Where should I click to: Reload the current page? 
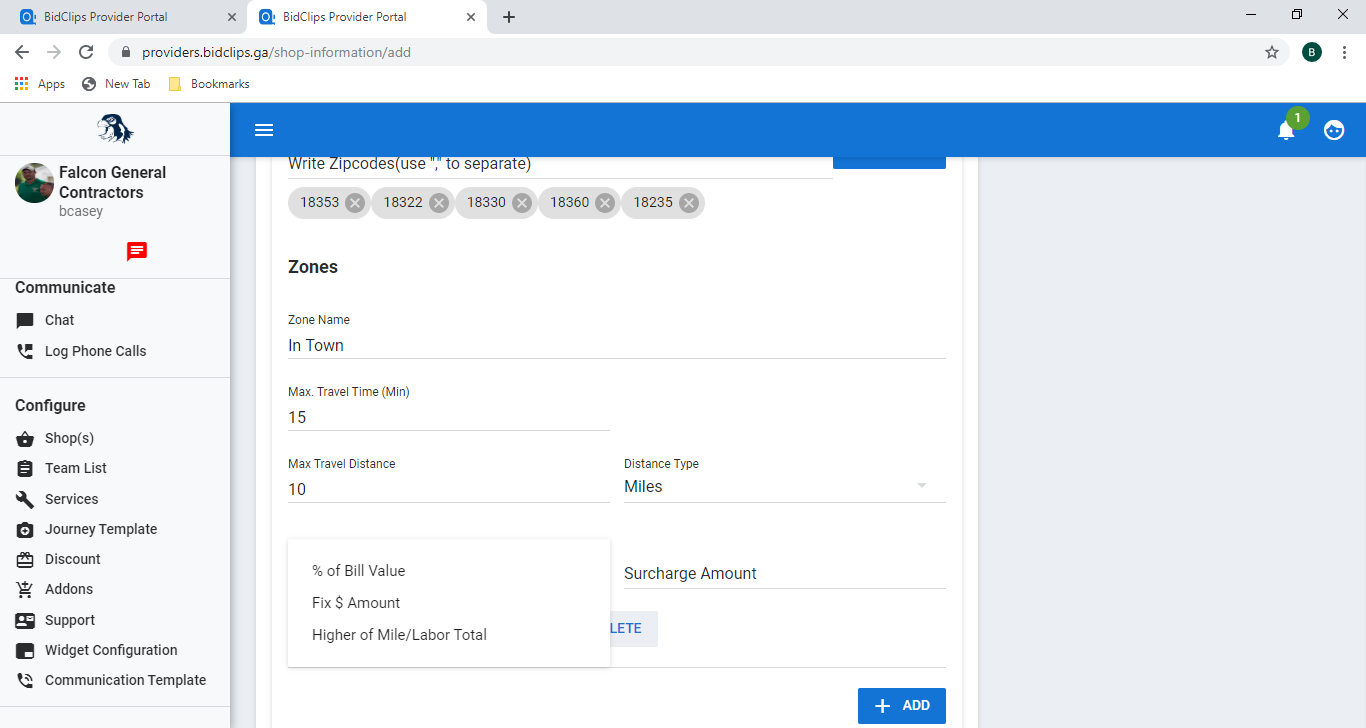[86, 52]
